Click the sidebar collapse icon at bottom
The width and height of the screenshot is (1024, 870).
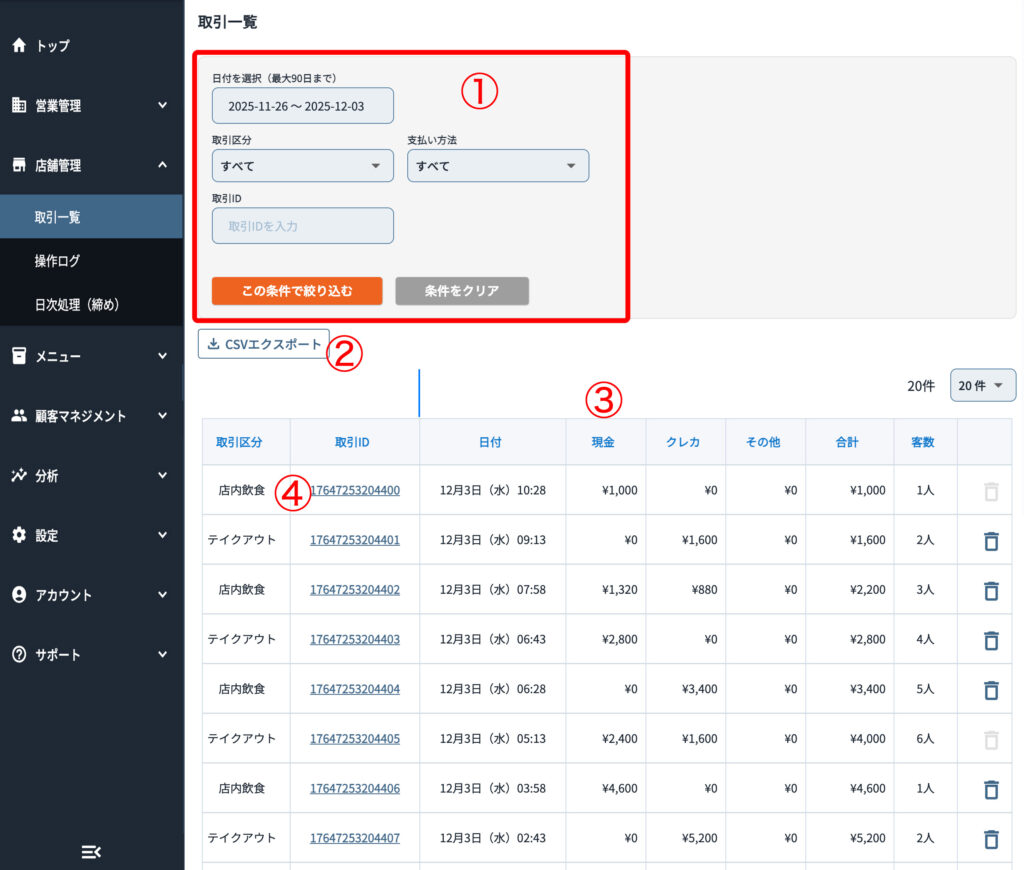(x=91, y=851)
